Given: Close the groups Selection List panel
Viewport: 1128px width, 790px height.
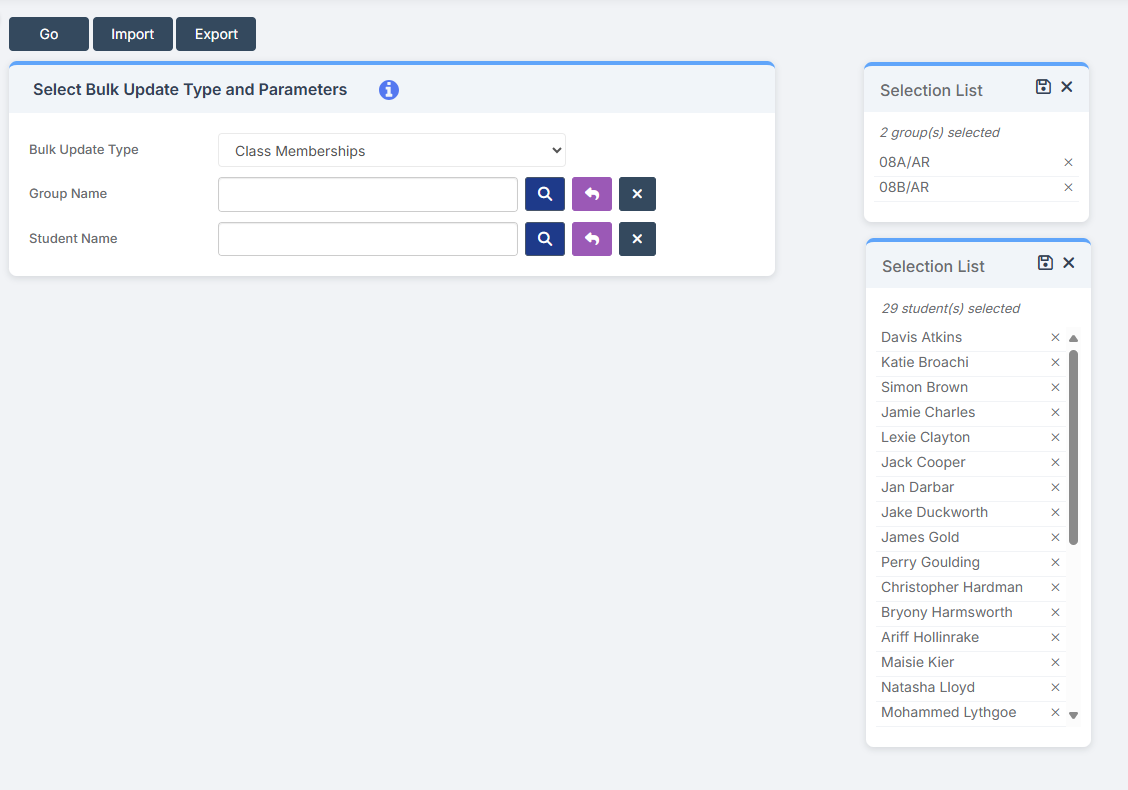Looking at the screenshot, I should [1067, 87].
